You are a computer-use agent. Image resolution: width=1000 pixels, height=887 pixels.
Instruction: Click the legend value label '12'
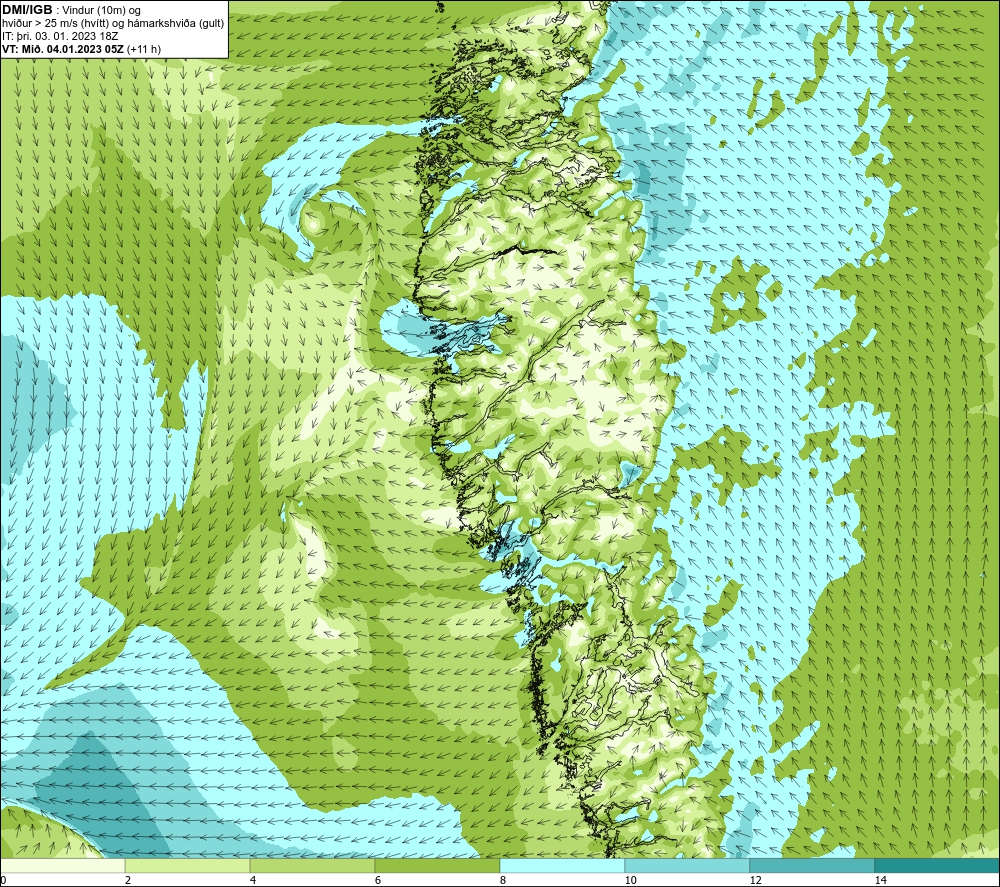pyautogui.click(x=755, y=881)
